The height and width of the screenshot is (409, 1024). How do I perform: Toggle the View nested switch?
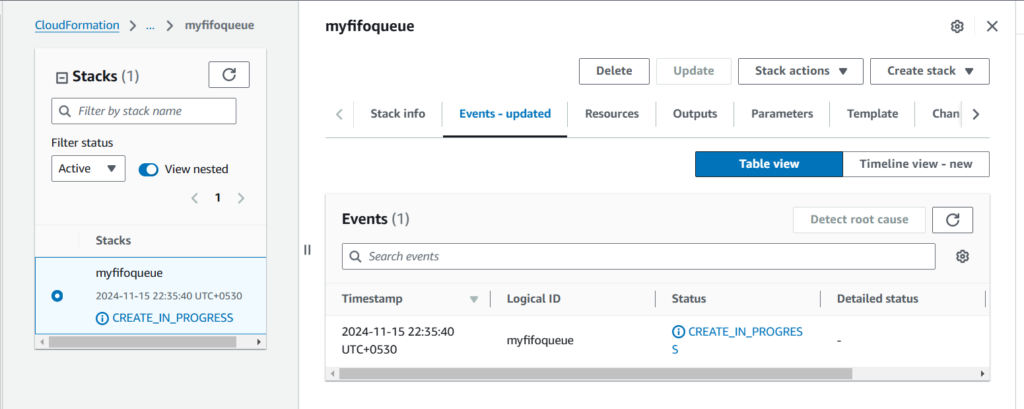click(149, 169)
